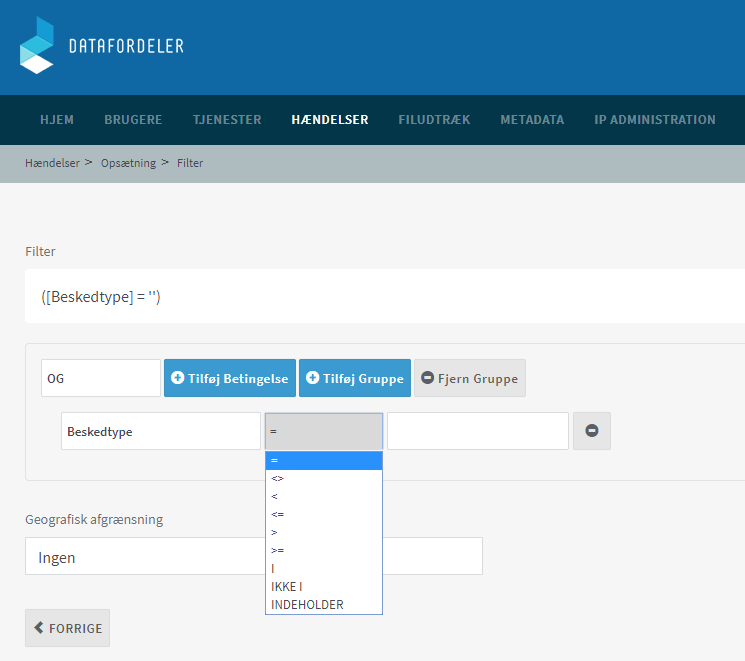The height and width of the screenshot is (661, 745).
Task: Open the Metadata navigation item
Action: point(532,120)
